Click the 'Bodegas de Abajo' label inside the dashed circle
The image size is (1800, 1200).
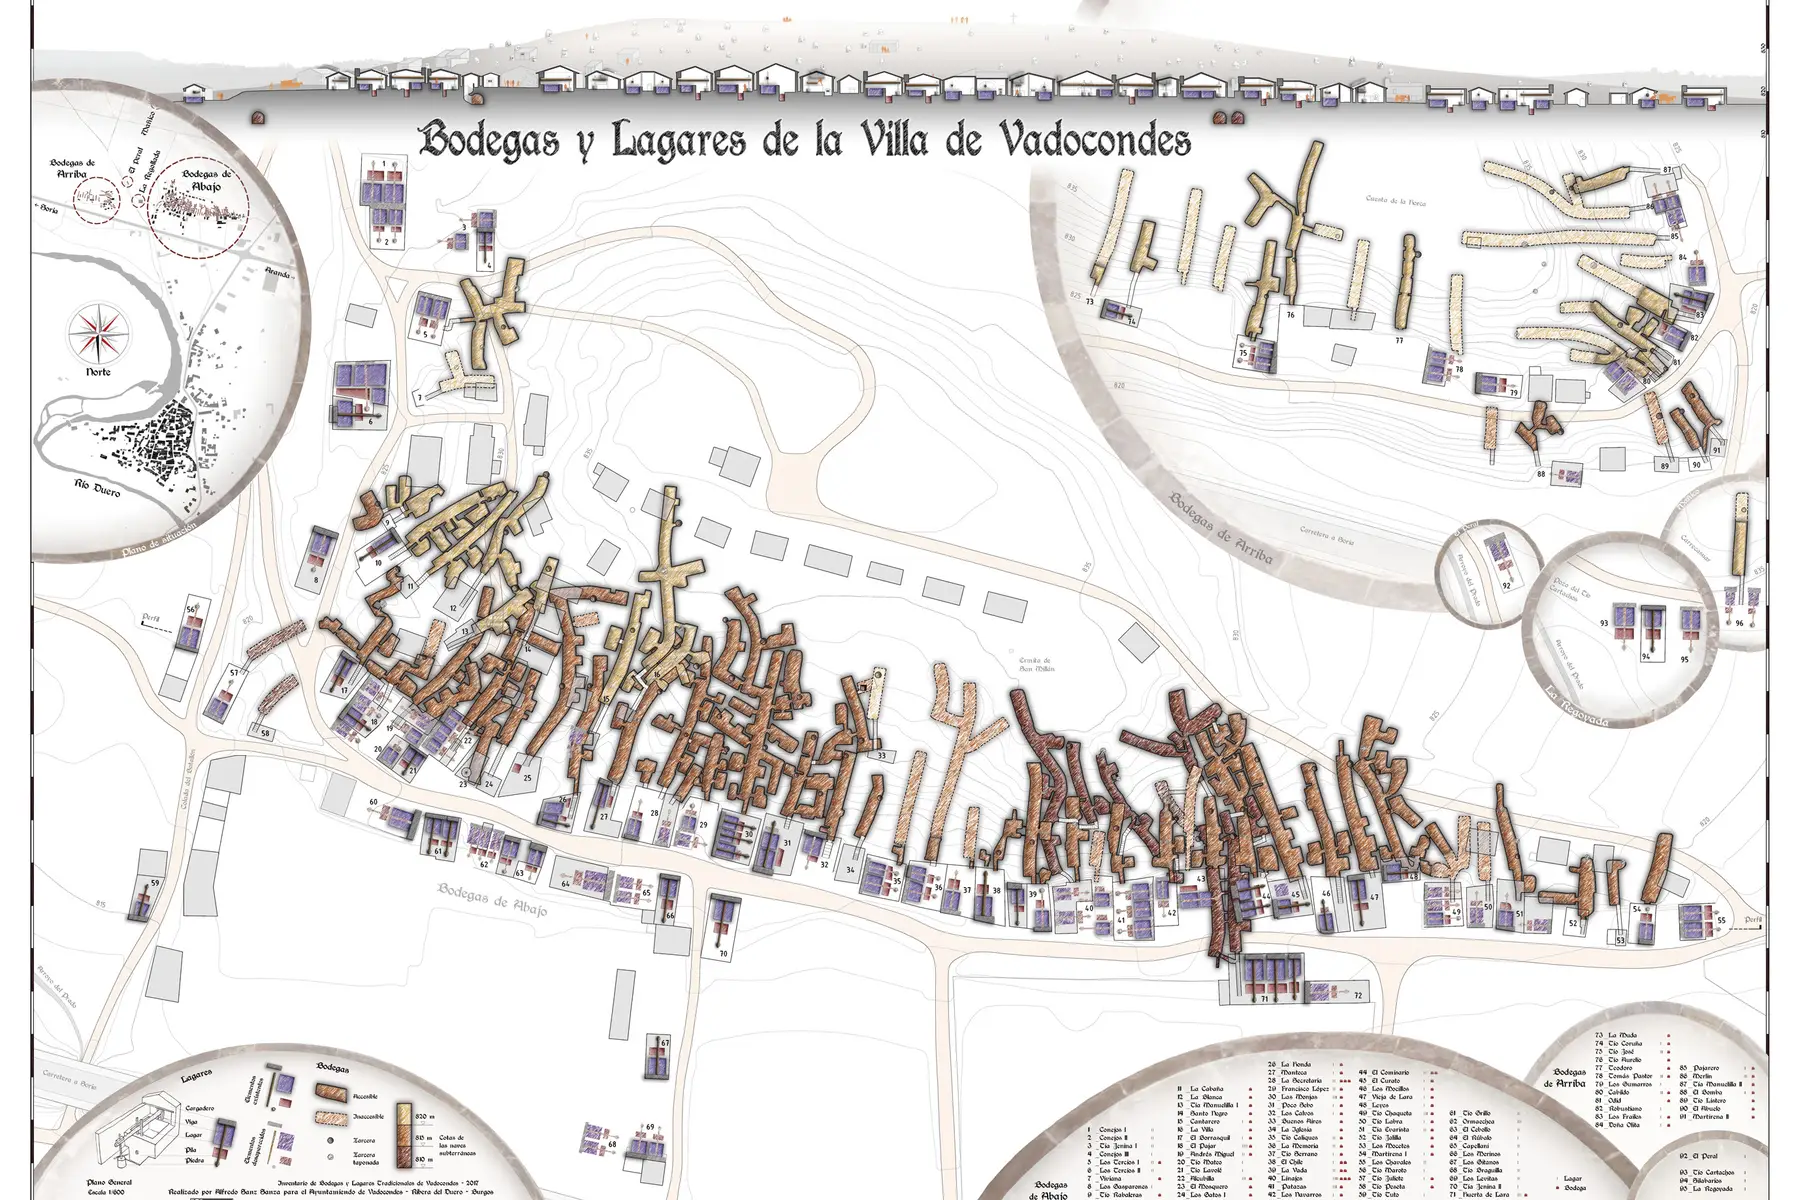tap(204, 180)
